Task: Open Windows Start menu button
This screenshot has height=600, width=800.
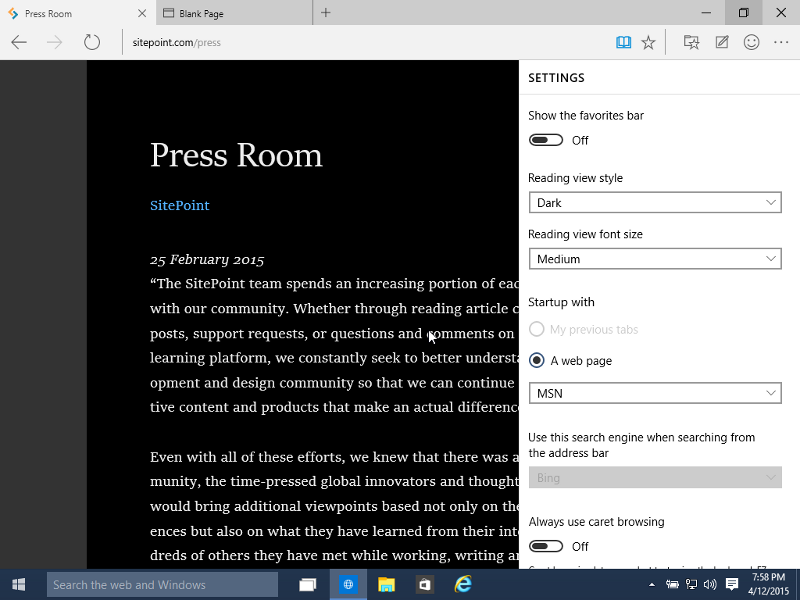Action: [x=18, y=584]
